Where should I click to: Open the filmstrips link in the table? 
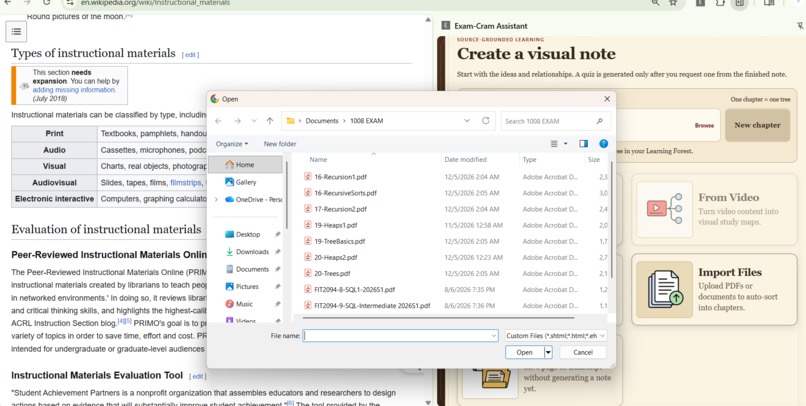click(x=186, y=183)
